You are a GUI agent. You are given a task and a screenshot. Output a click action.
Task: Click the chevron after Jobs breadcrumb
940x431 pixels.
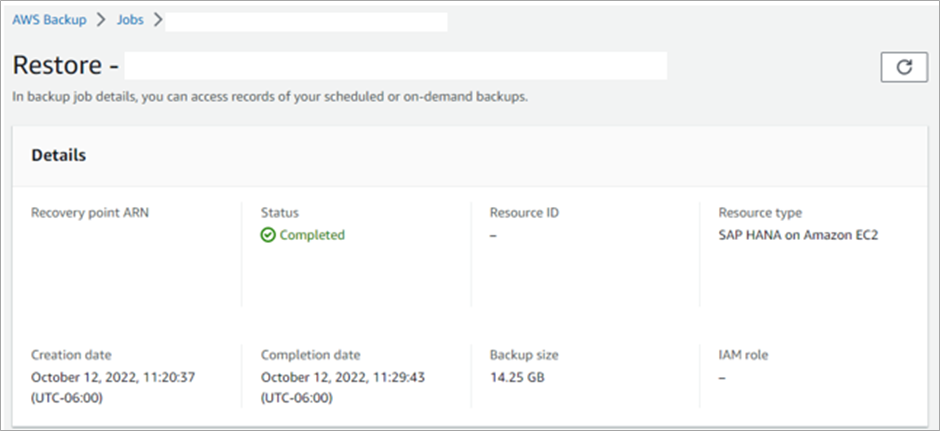pos(158,20)
